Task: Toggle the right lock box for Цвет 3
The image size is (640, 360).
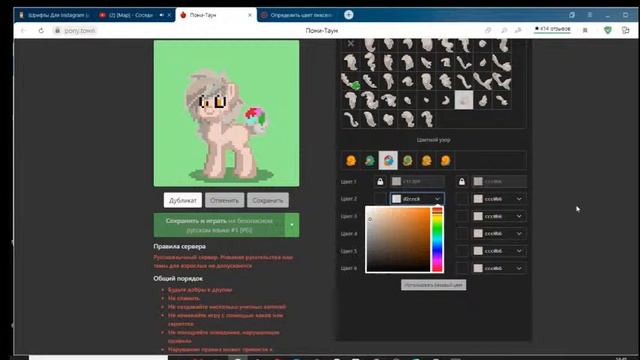Action: [462, 216]
